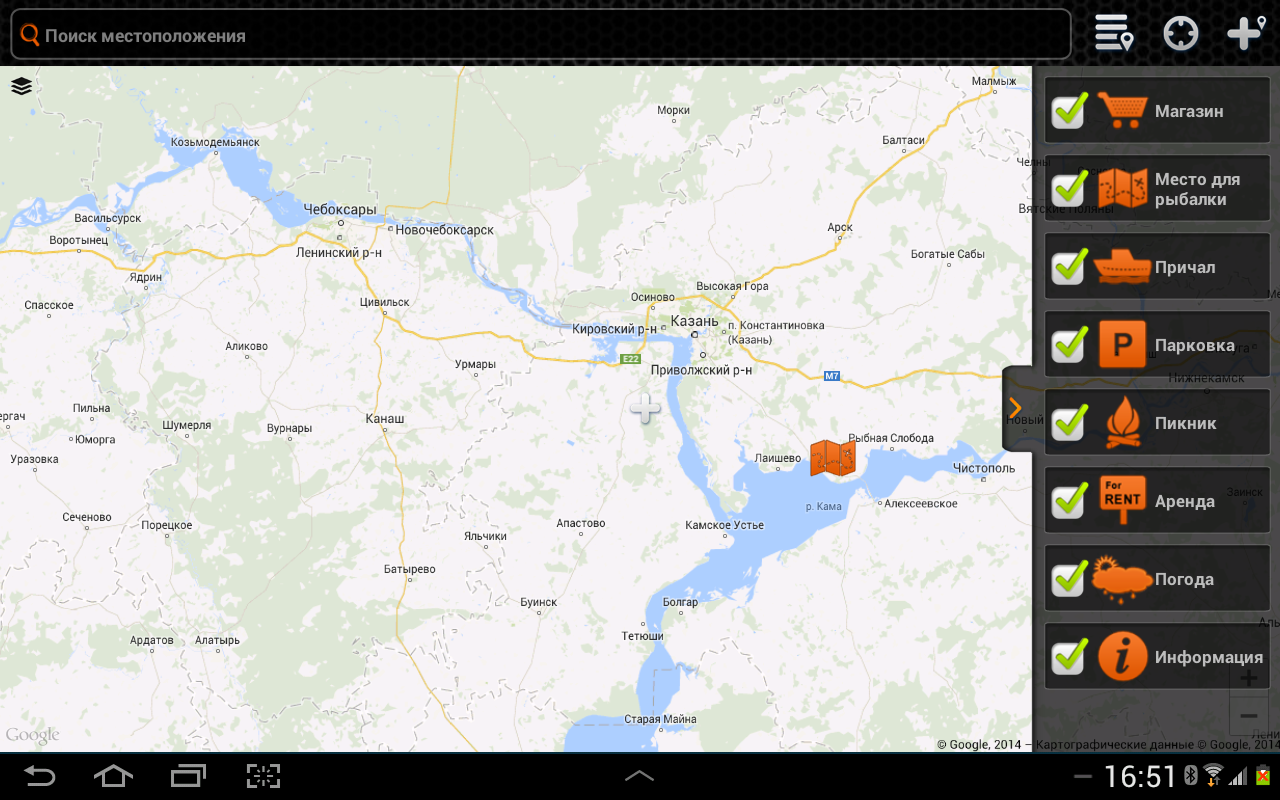Tap Старая Майна label on map
This screenshot has height=800, width=1280.
click(x=660, y=719)
